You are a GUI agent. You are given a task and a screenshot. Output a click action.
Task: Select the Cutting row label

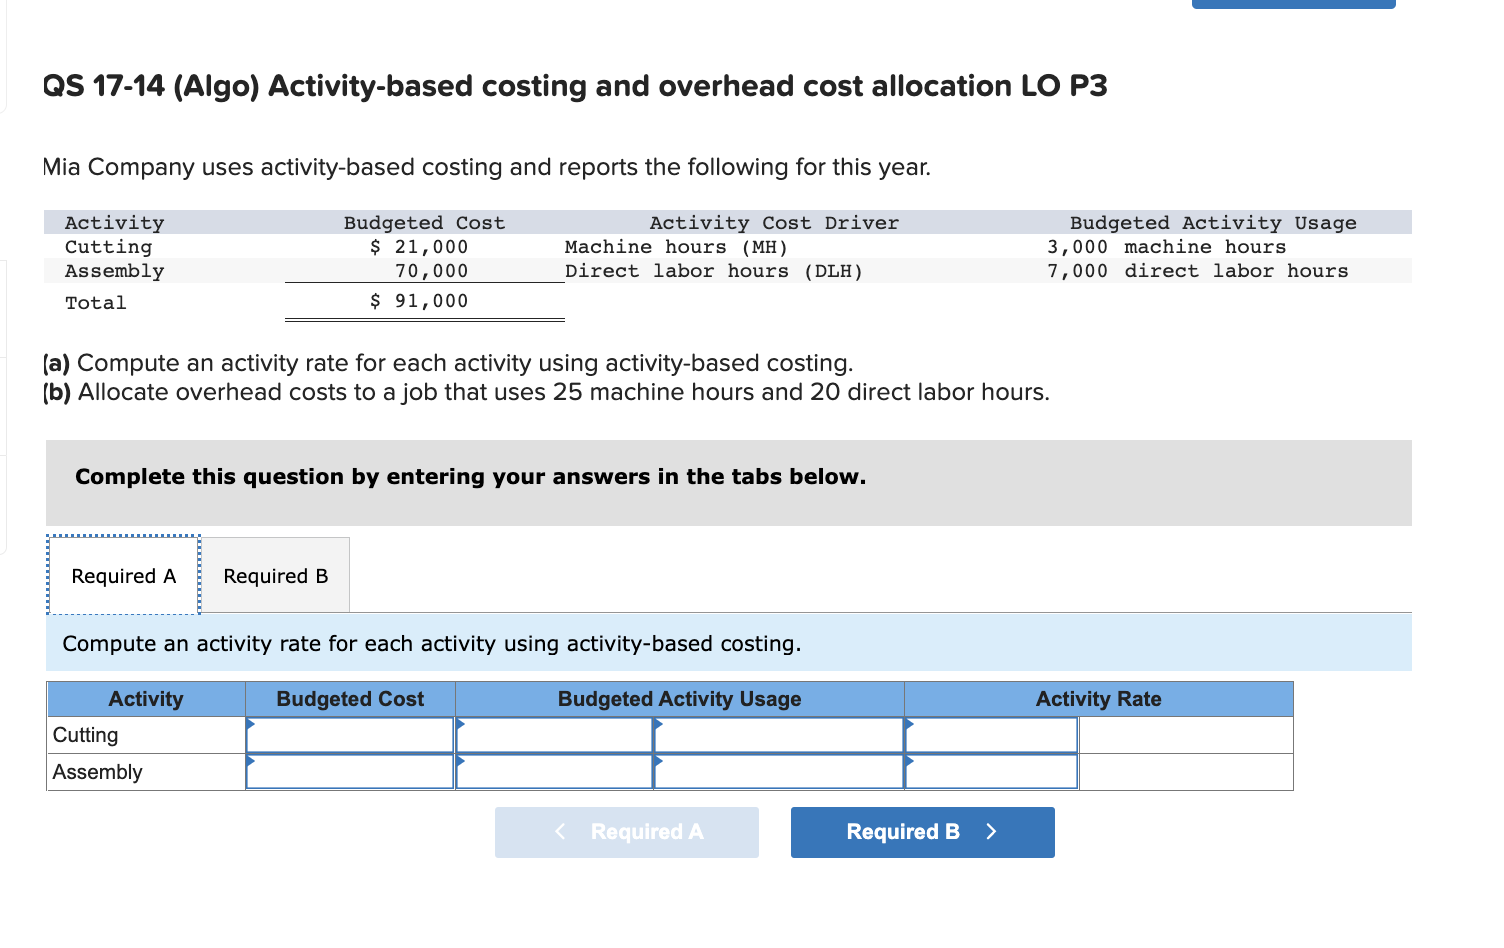86,735
